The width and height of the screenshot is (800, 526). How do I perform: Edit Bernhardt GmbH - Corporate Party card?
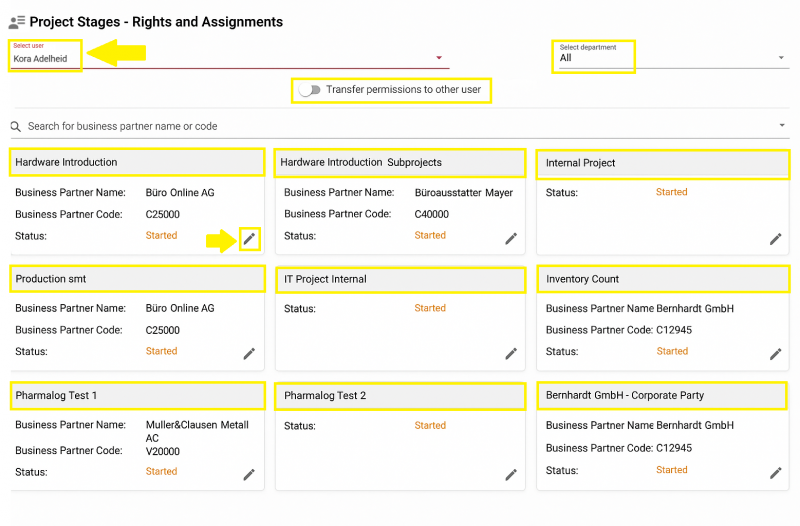[775, 473]
